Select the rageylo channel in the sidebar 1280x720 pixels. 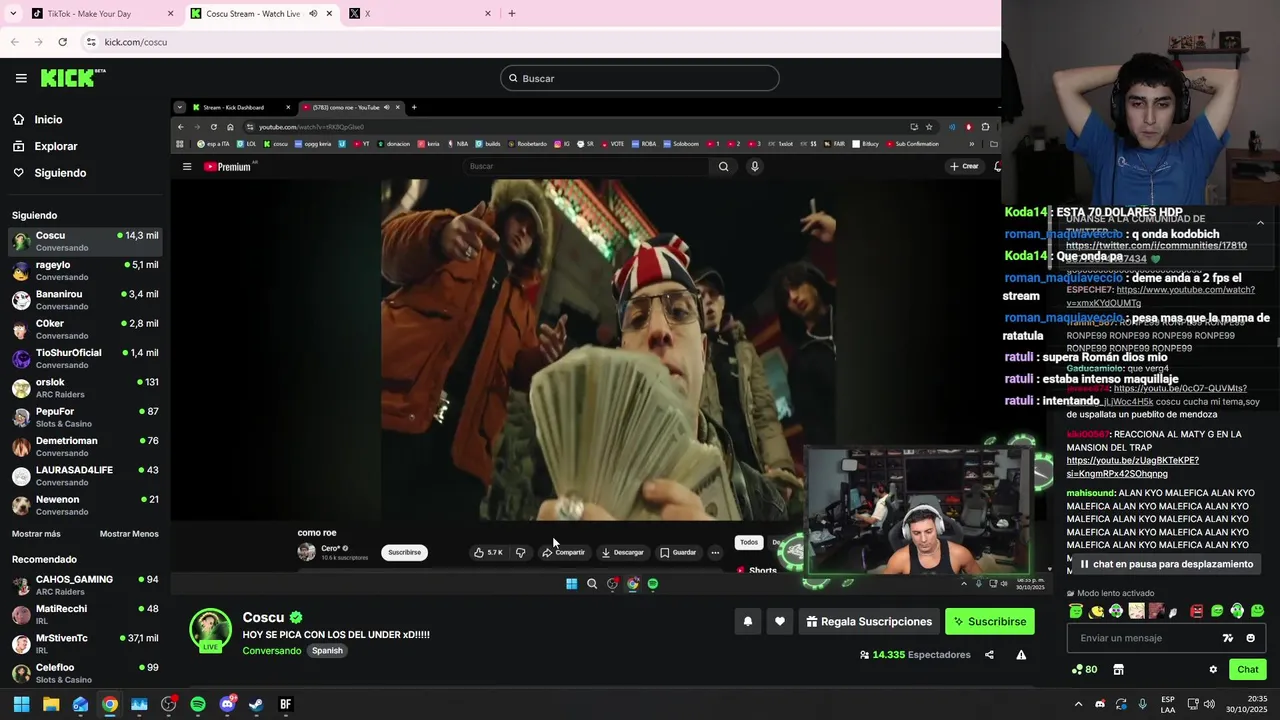pos(85,270)
